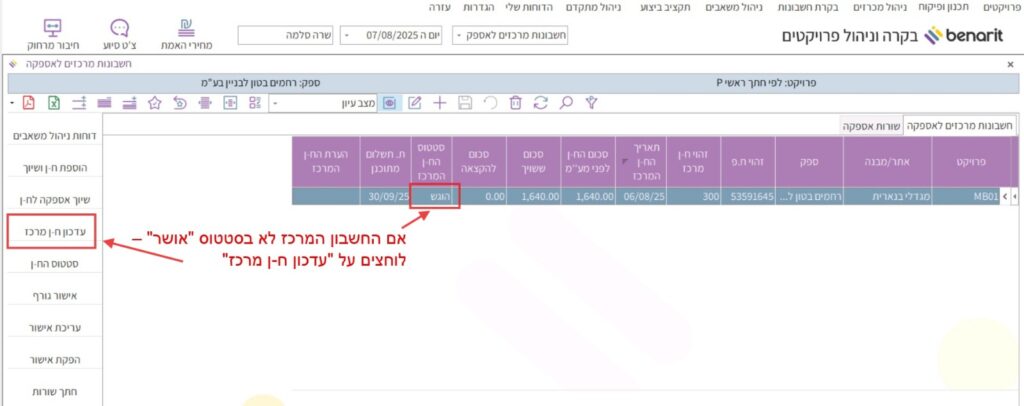Click the trash delete icon in toolbar

515,102
